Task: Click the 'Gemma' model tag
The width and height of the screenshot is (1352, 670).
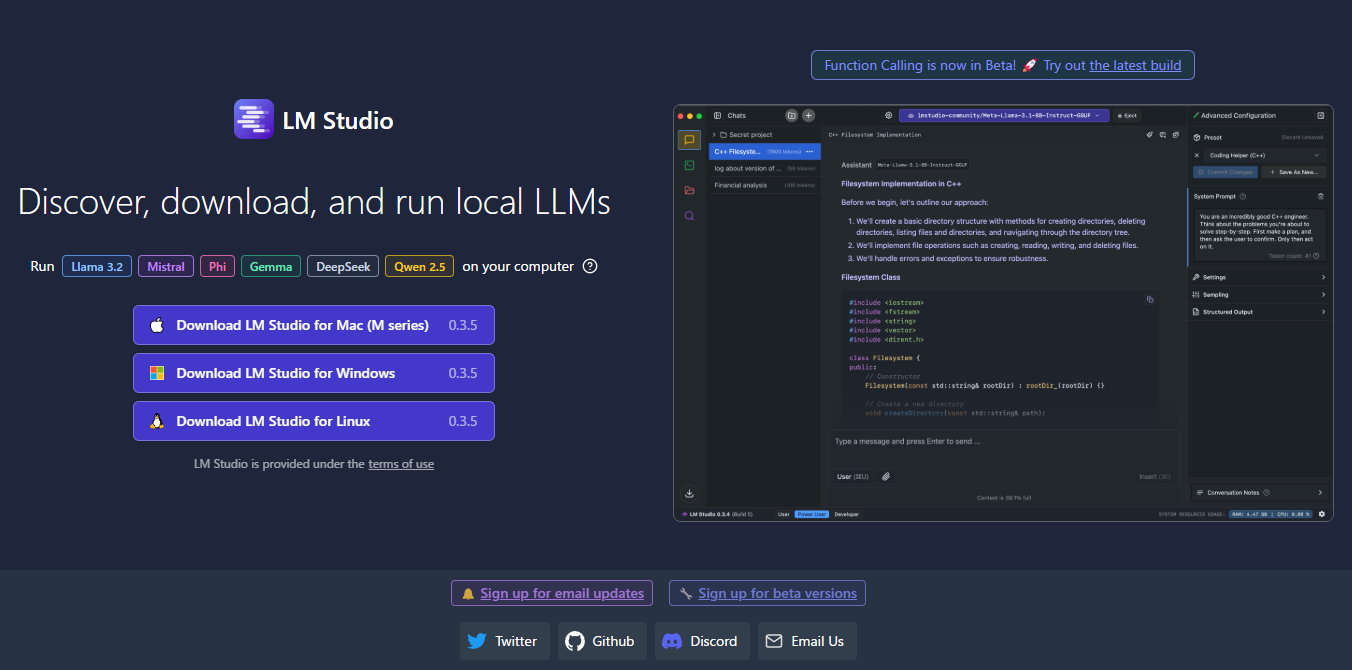Action: (x=271, y=266)
